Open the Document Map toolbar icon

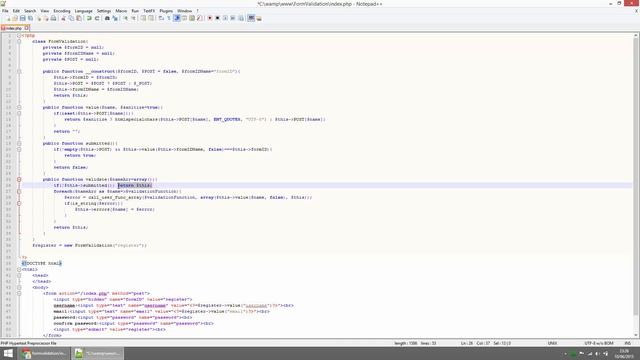pos(192,18)
